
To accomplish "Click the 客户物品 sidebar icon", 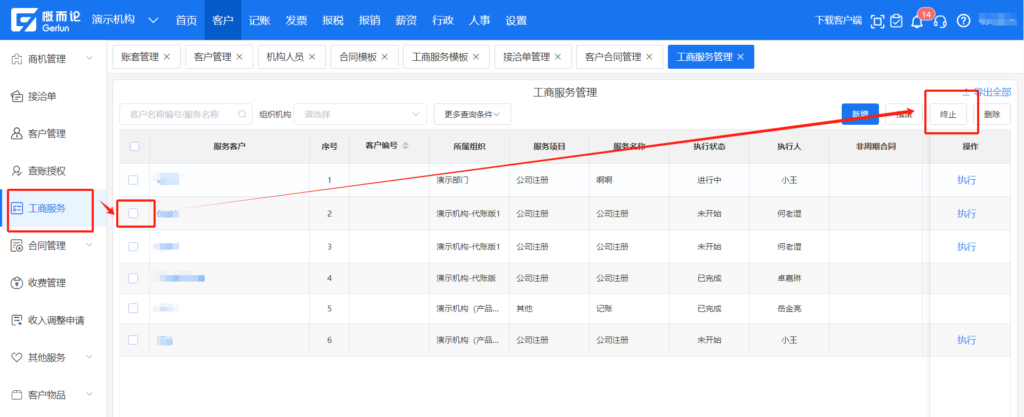I will point(18,395).
